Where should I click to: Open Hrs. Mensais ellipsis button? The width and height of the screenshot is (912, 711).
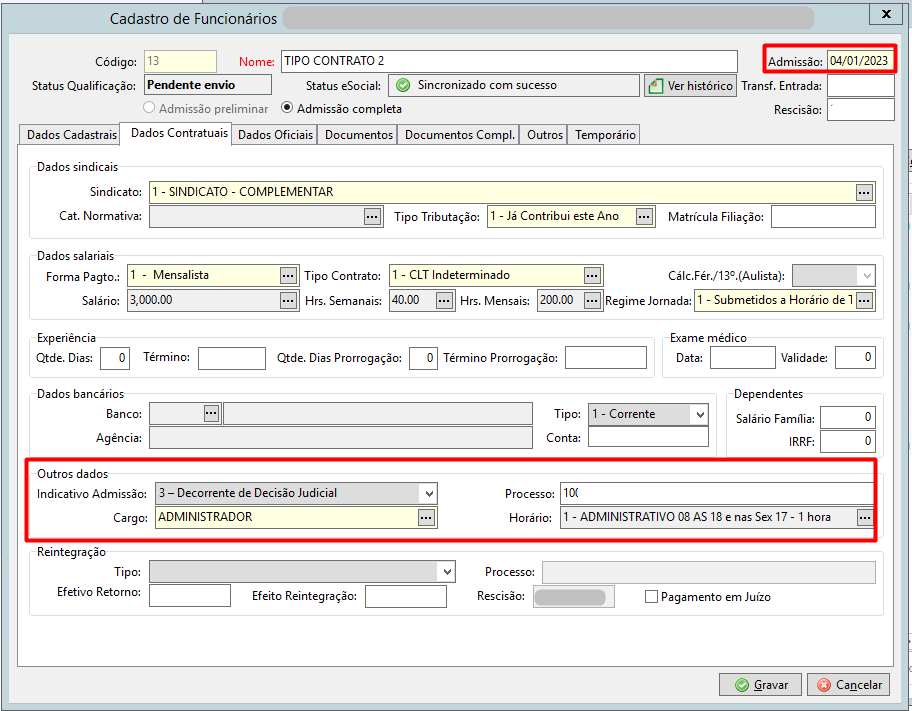tap(592, 301)
